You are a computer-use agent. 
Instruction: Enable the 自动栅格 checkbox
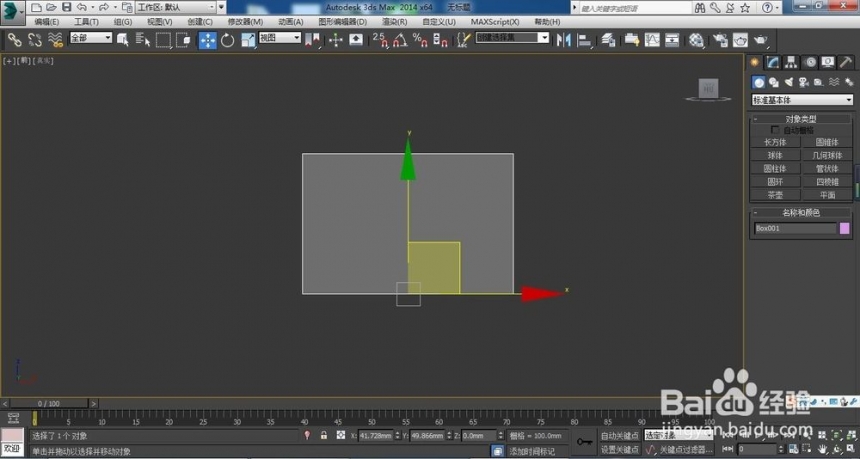(x=775, y=130)
